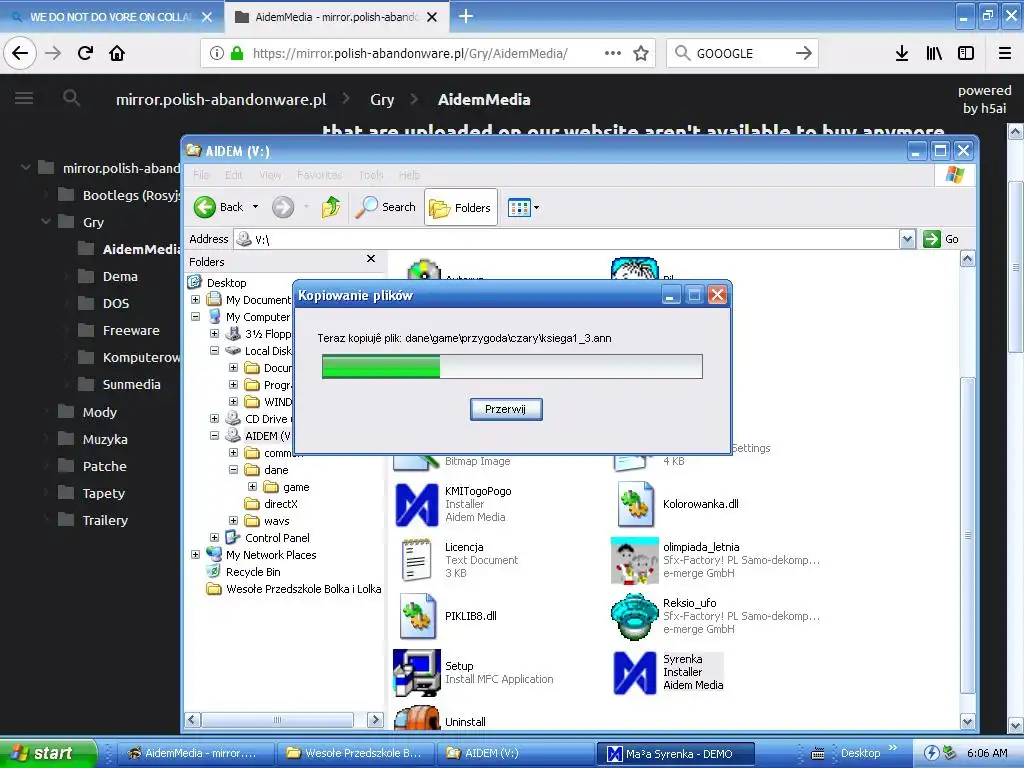Open the View menu in explorer

click(270, 175)
